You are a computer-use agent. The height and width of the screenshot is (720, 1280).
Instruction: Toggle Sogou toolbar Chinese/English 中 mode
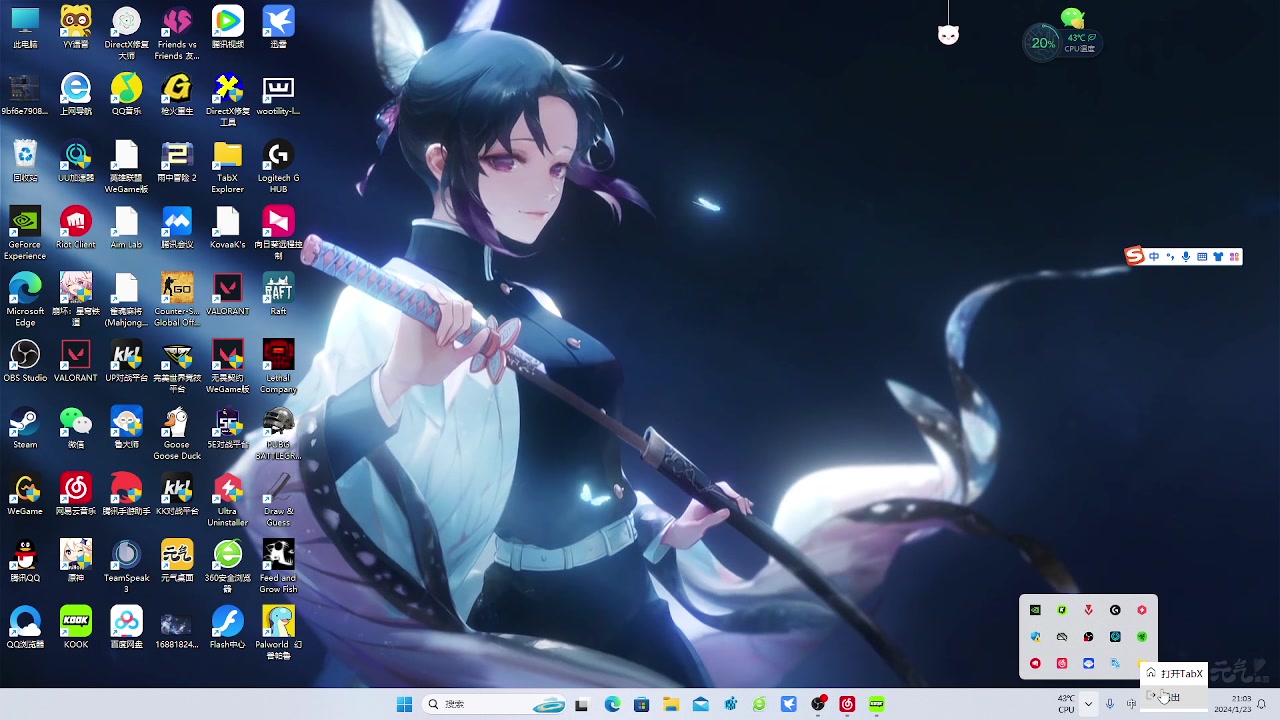click(1154, 257)
